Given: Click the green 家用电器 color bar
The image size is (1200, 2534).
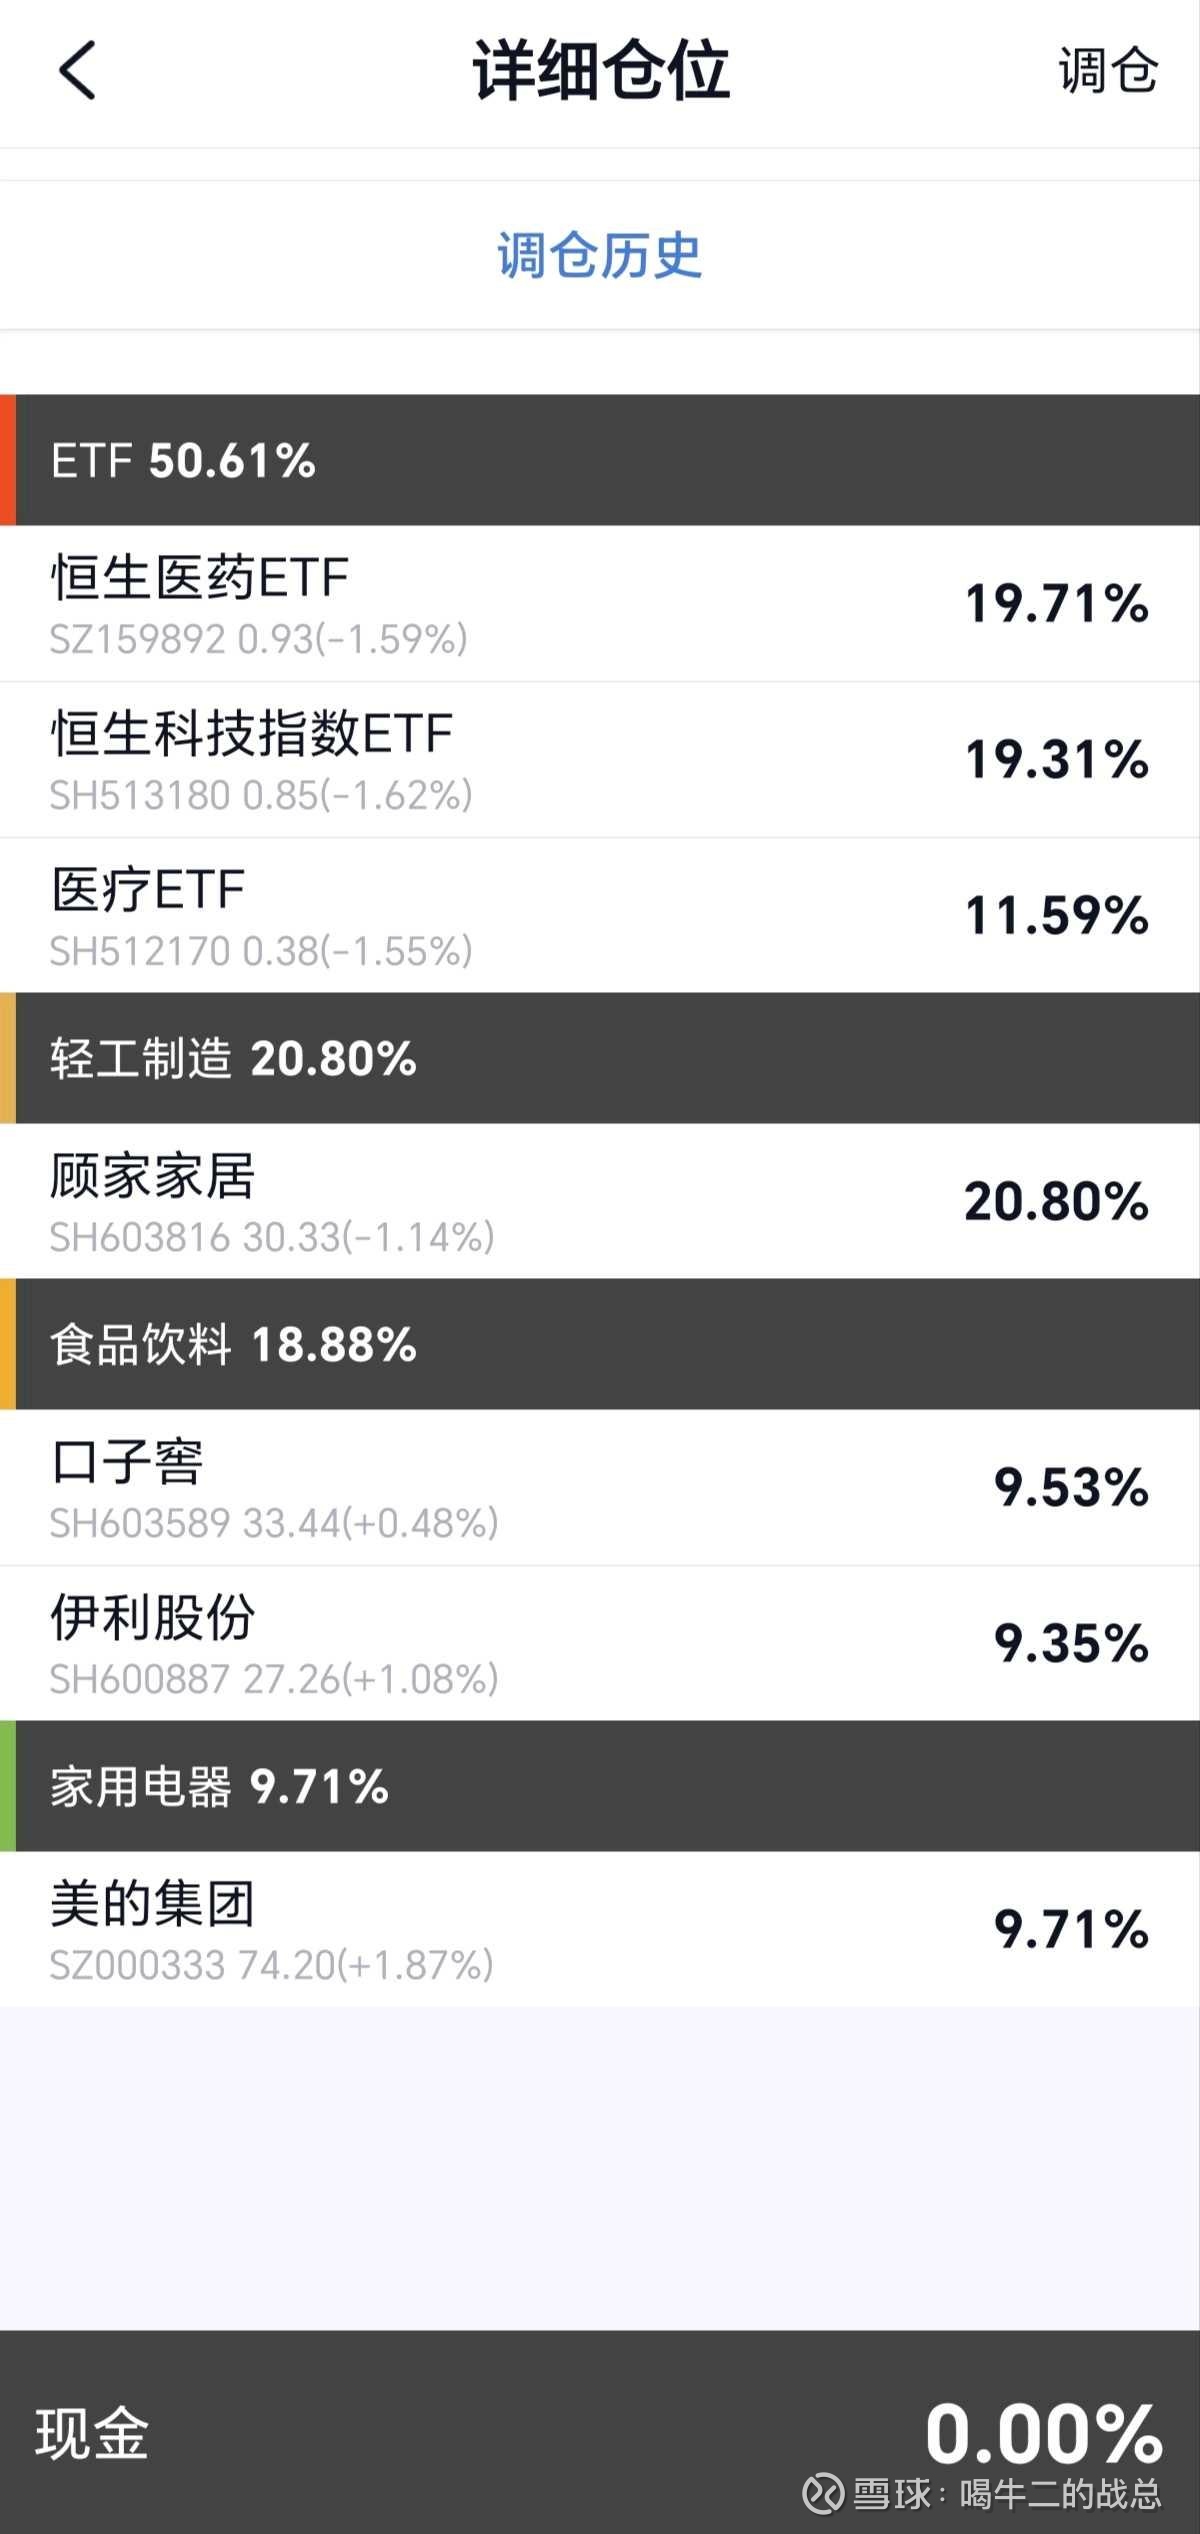Looking at the screenshot, I should 8,1786.
